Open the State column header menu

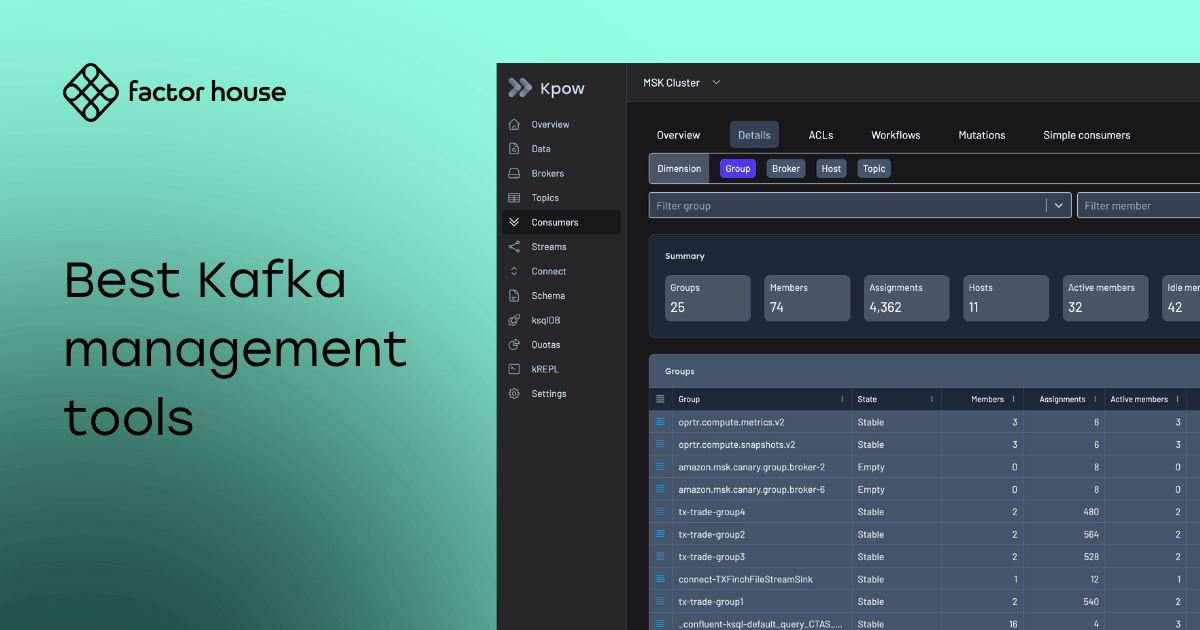click(x=932, y=399)
